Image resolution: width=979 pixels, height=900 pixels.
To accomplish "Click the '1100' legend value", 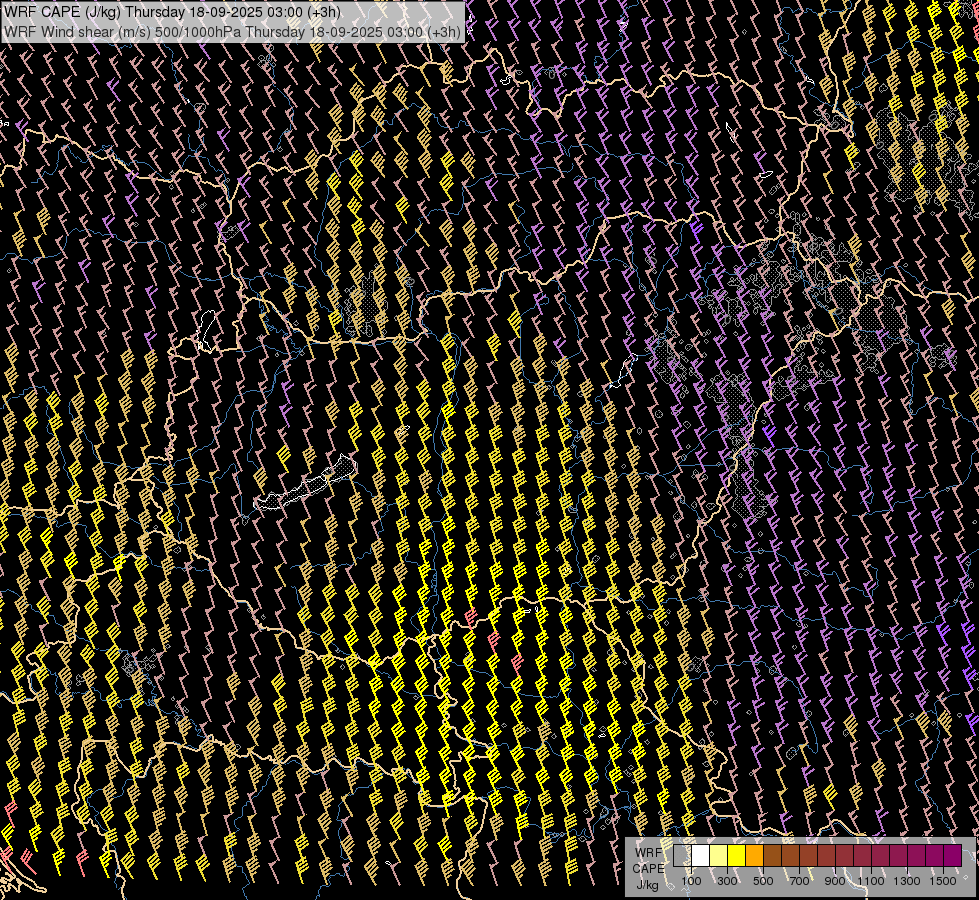I will pos(871,881).
